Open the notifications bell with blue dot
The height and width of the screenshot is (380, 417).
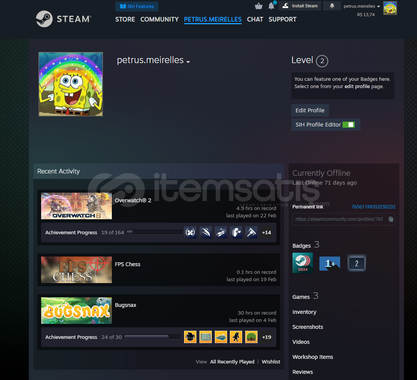pyautogui.click(x=272, y=6)
